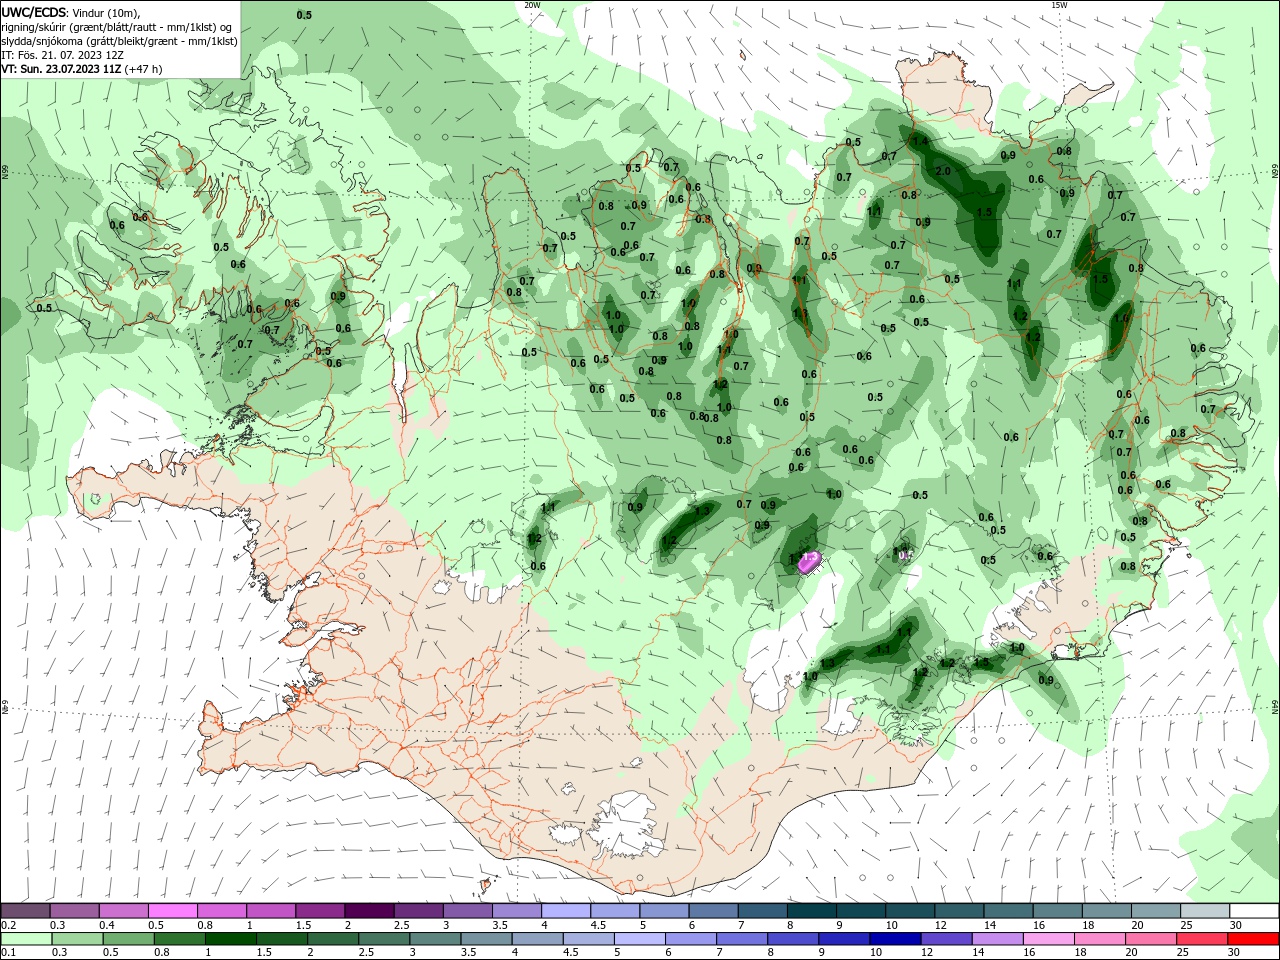
Task: Select the 25 pale grey swatch in upper legend
Action: coord(1205,910)
